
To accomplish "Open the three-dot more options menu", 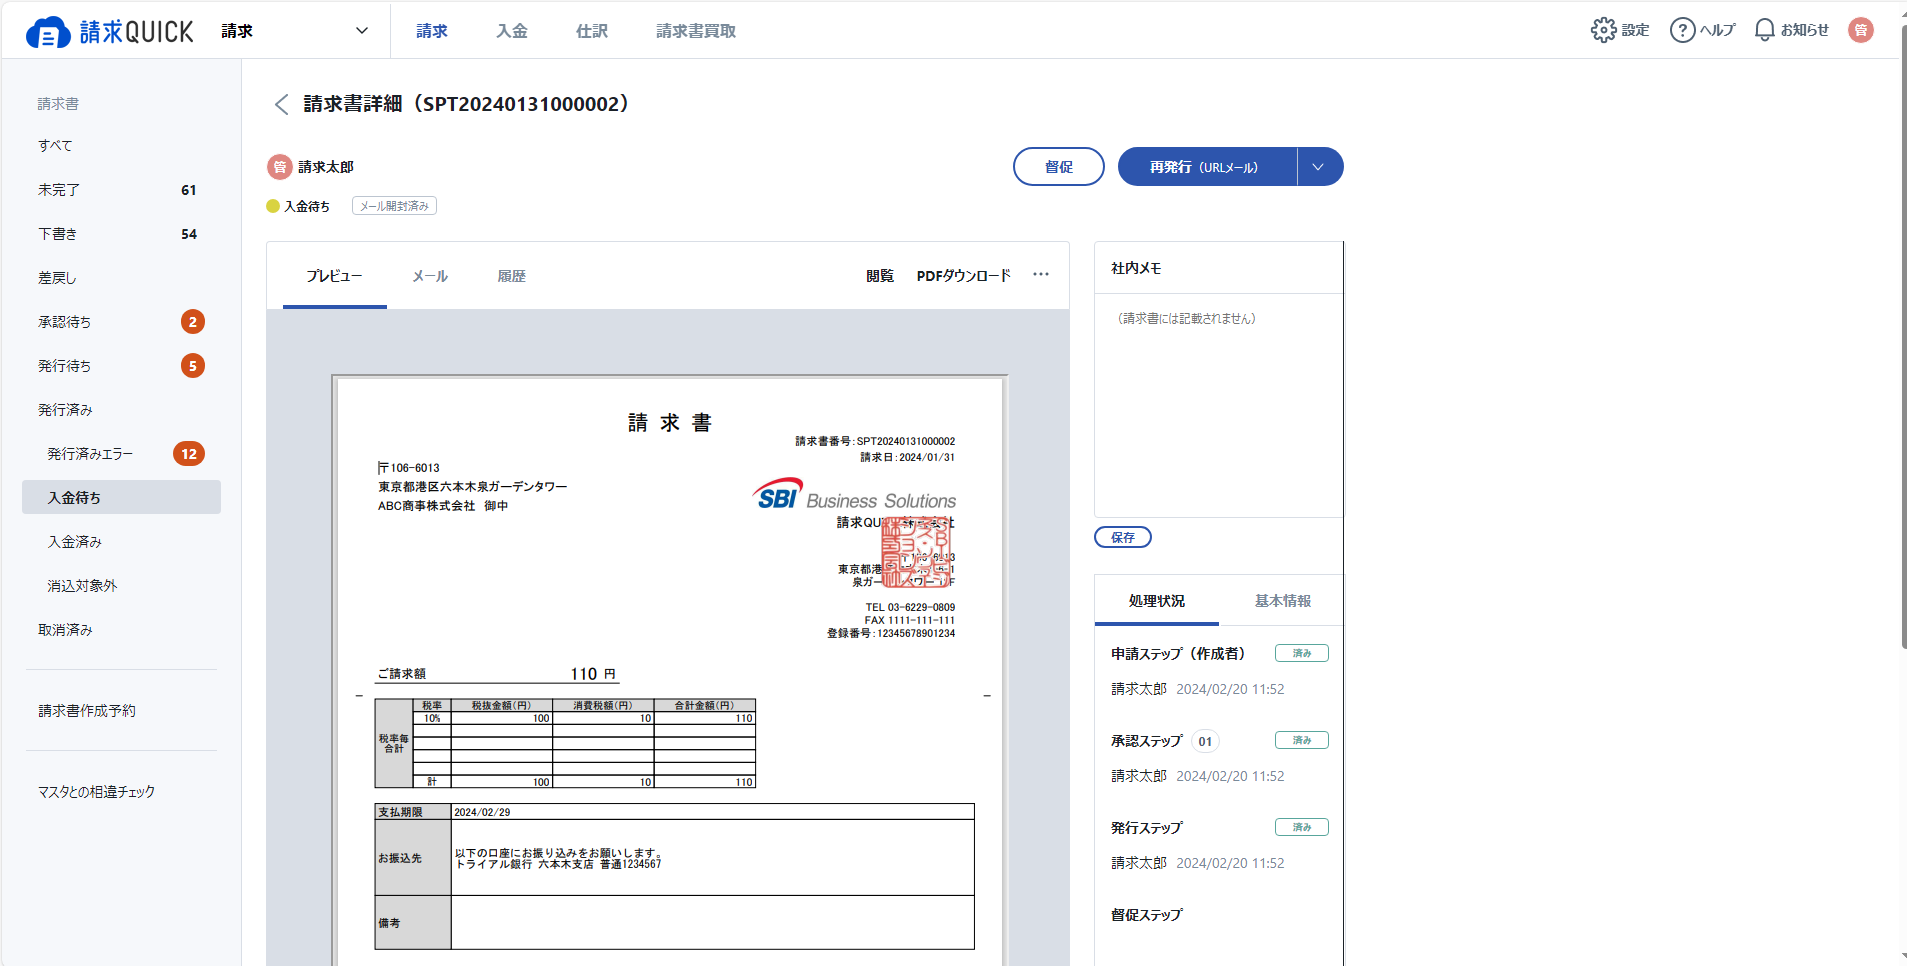I will pyautogui.click(x=1041, y=275).
